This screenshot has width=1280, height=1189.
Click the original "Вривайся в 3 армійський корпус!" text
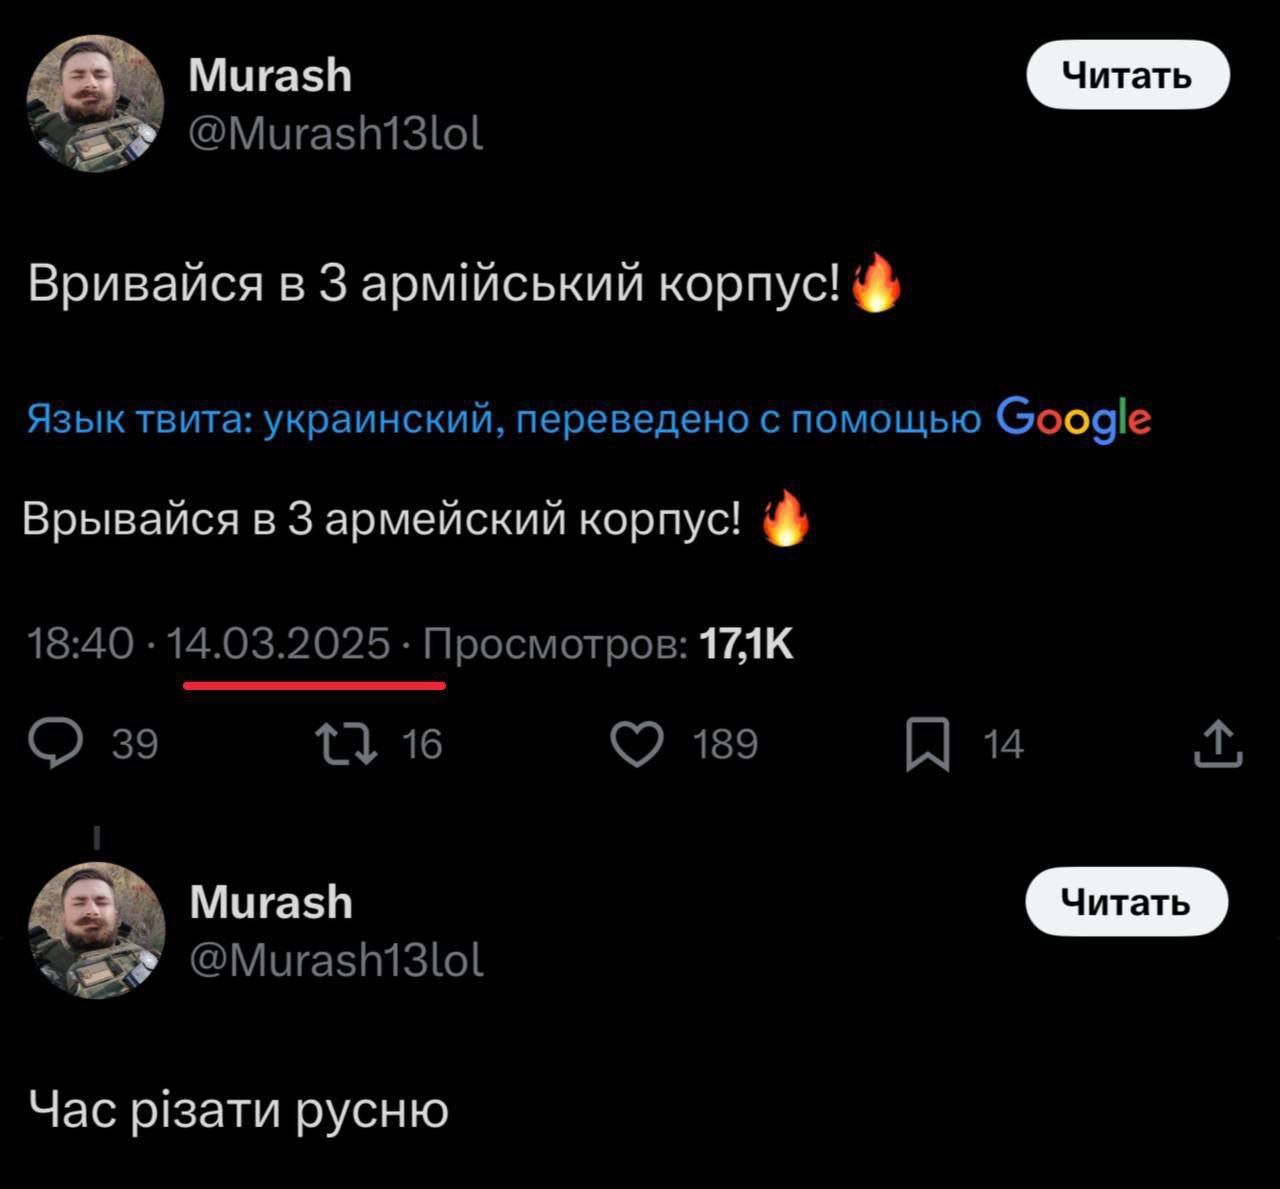click(x=434, y=285)
